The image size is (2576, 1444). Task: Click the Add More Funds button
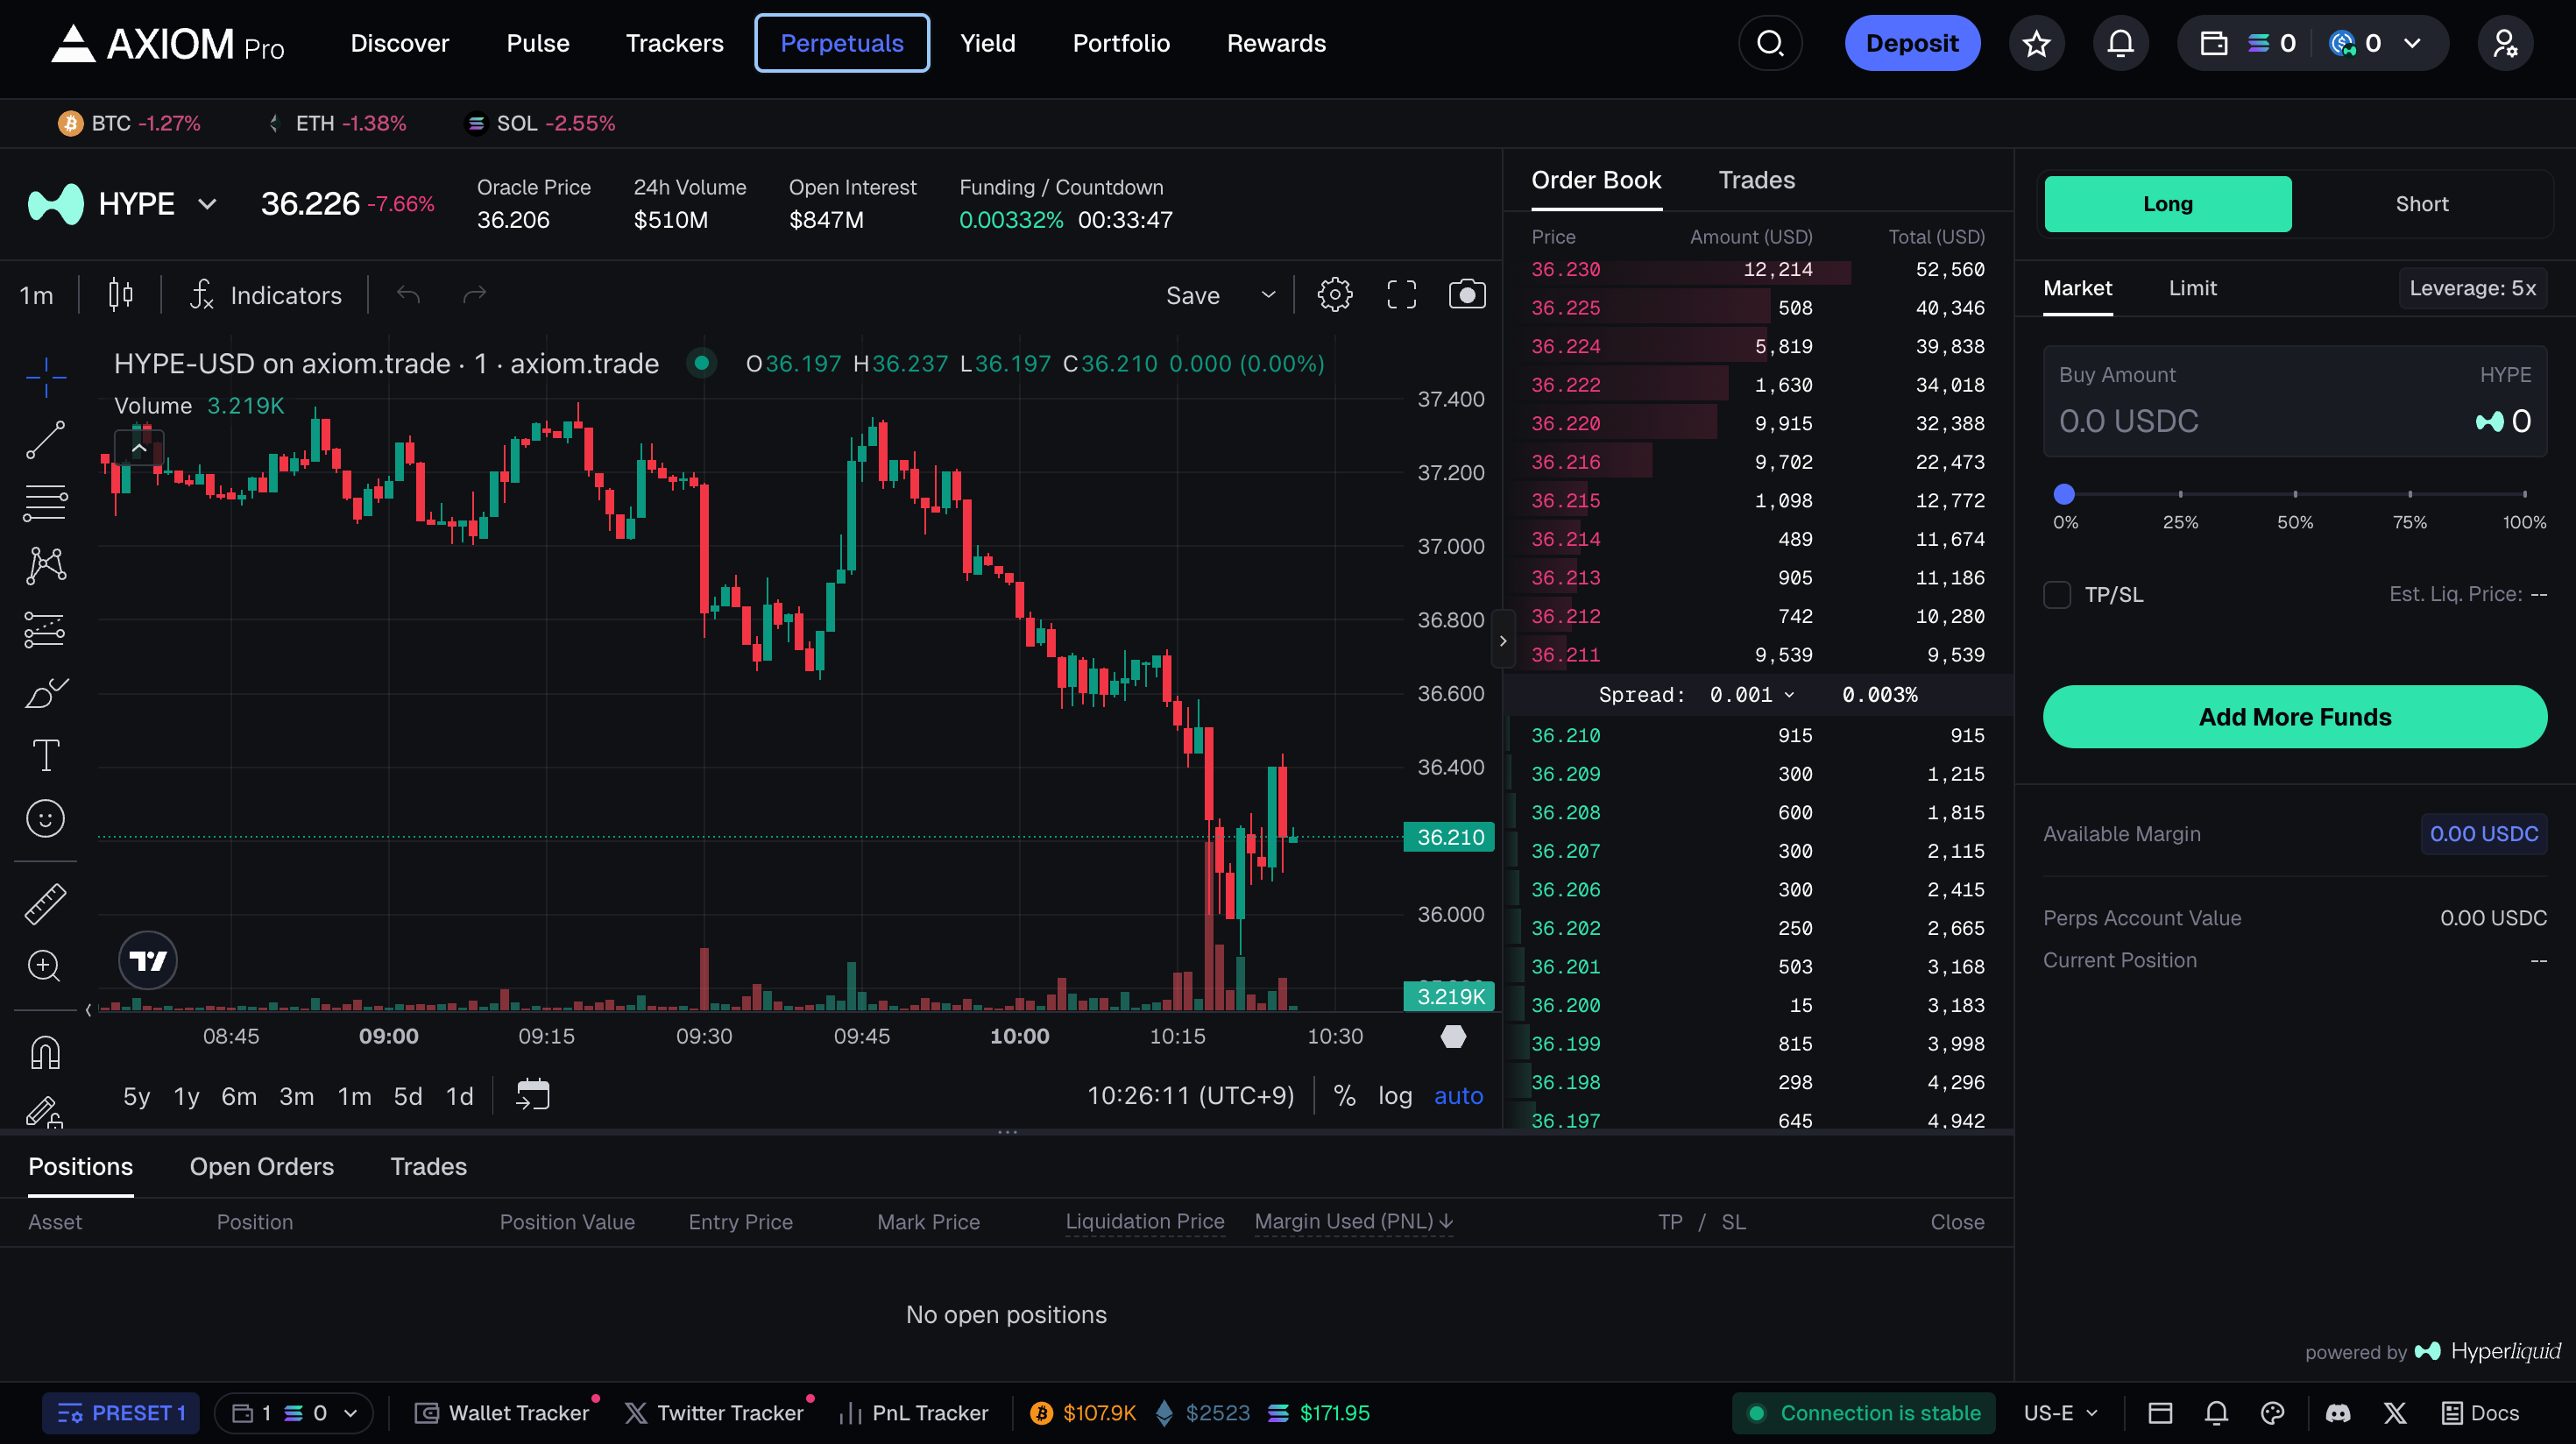click(2294, 717)
